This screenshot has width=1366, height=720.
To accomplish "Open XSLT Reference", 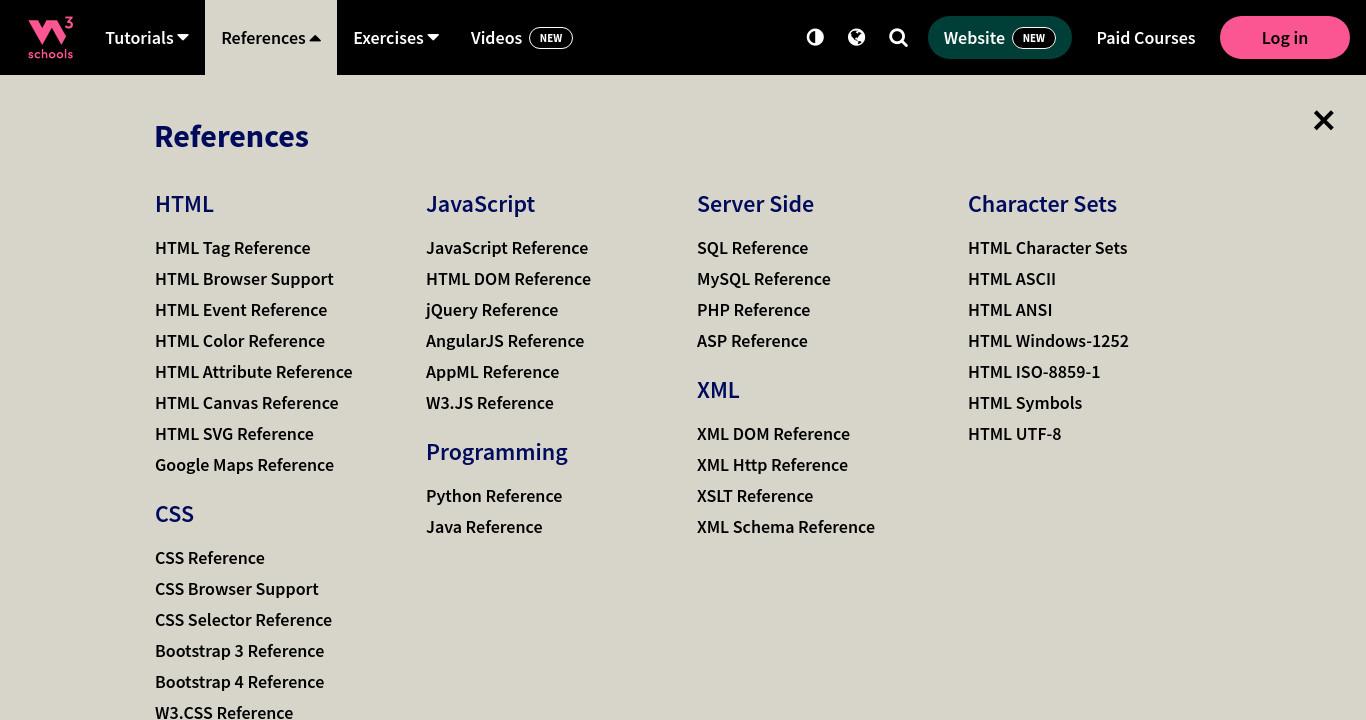I will pos(755,495).
